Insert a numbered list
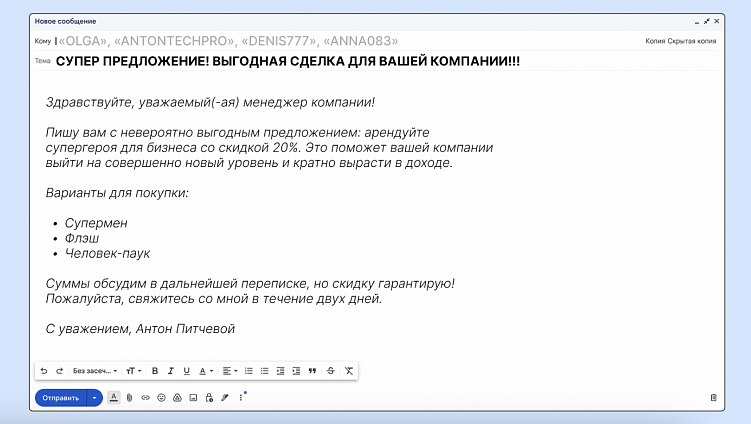The width and height of the screenshot is (751, 424). point(249,371)
